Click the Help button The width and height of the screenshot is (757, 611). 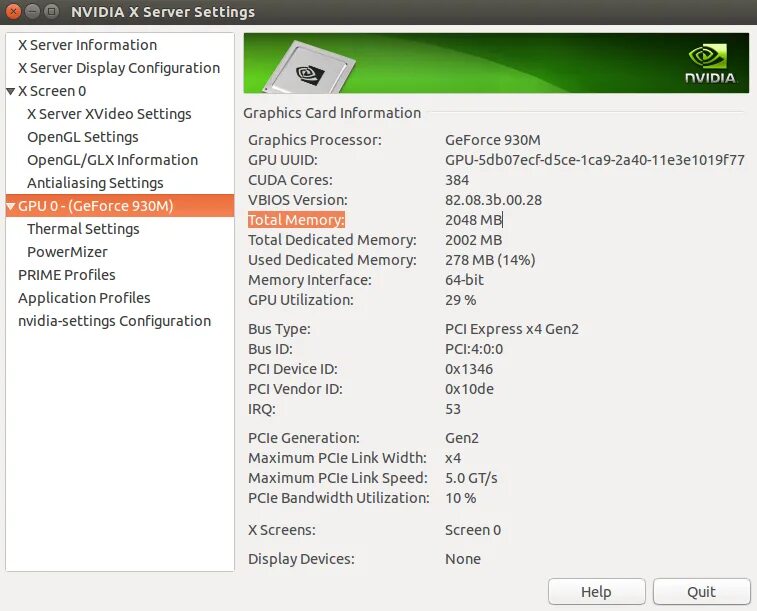[596, 592]
